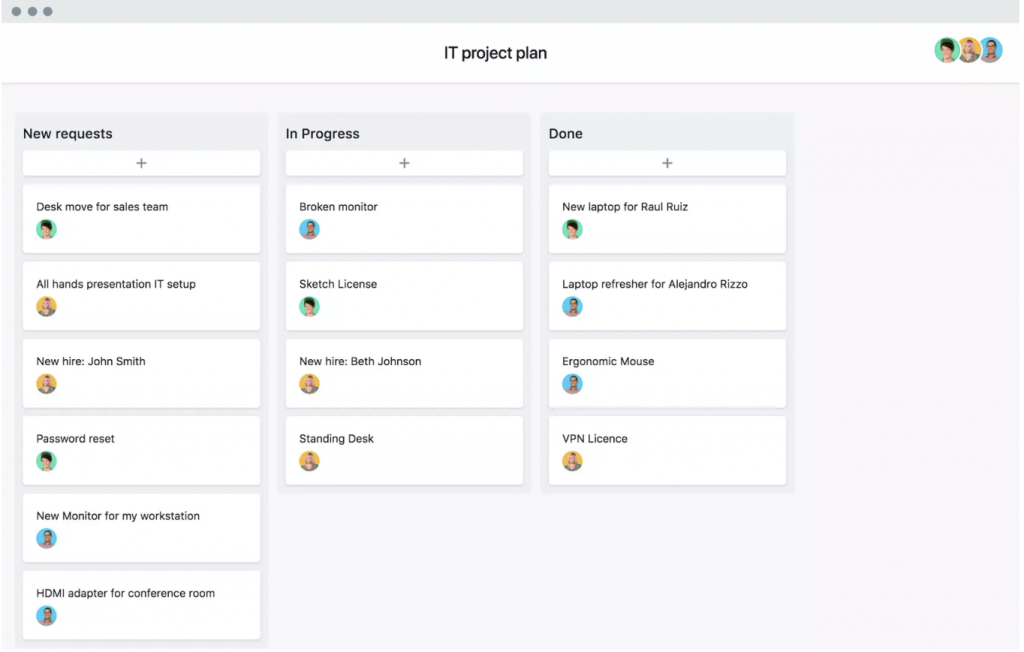Click the avatar on the VPN Licence card
The image size is (1024, 652).
coord(572,461)
